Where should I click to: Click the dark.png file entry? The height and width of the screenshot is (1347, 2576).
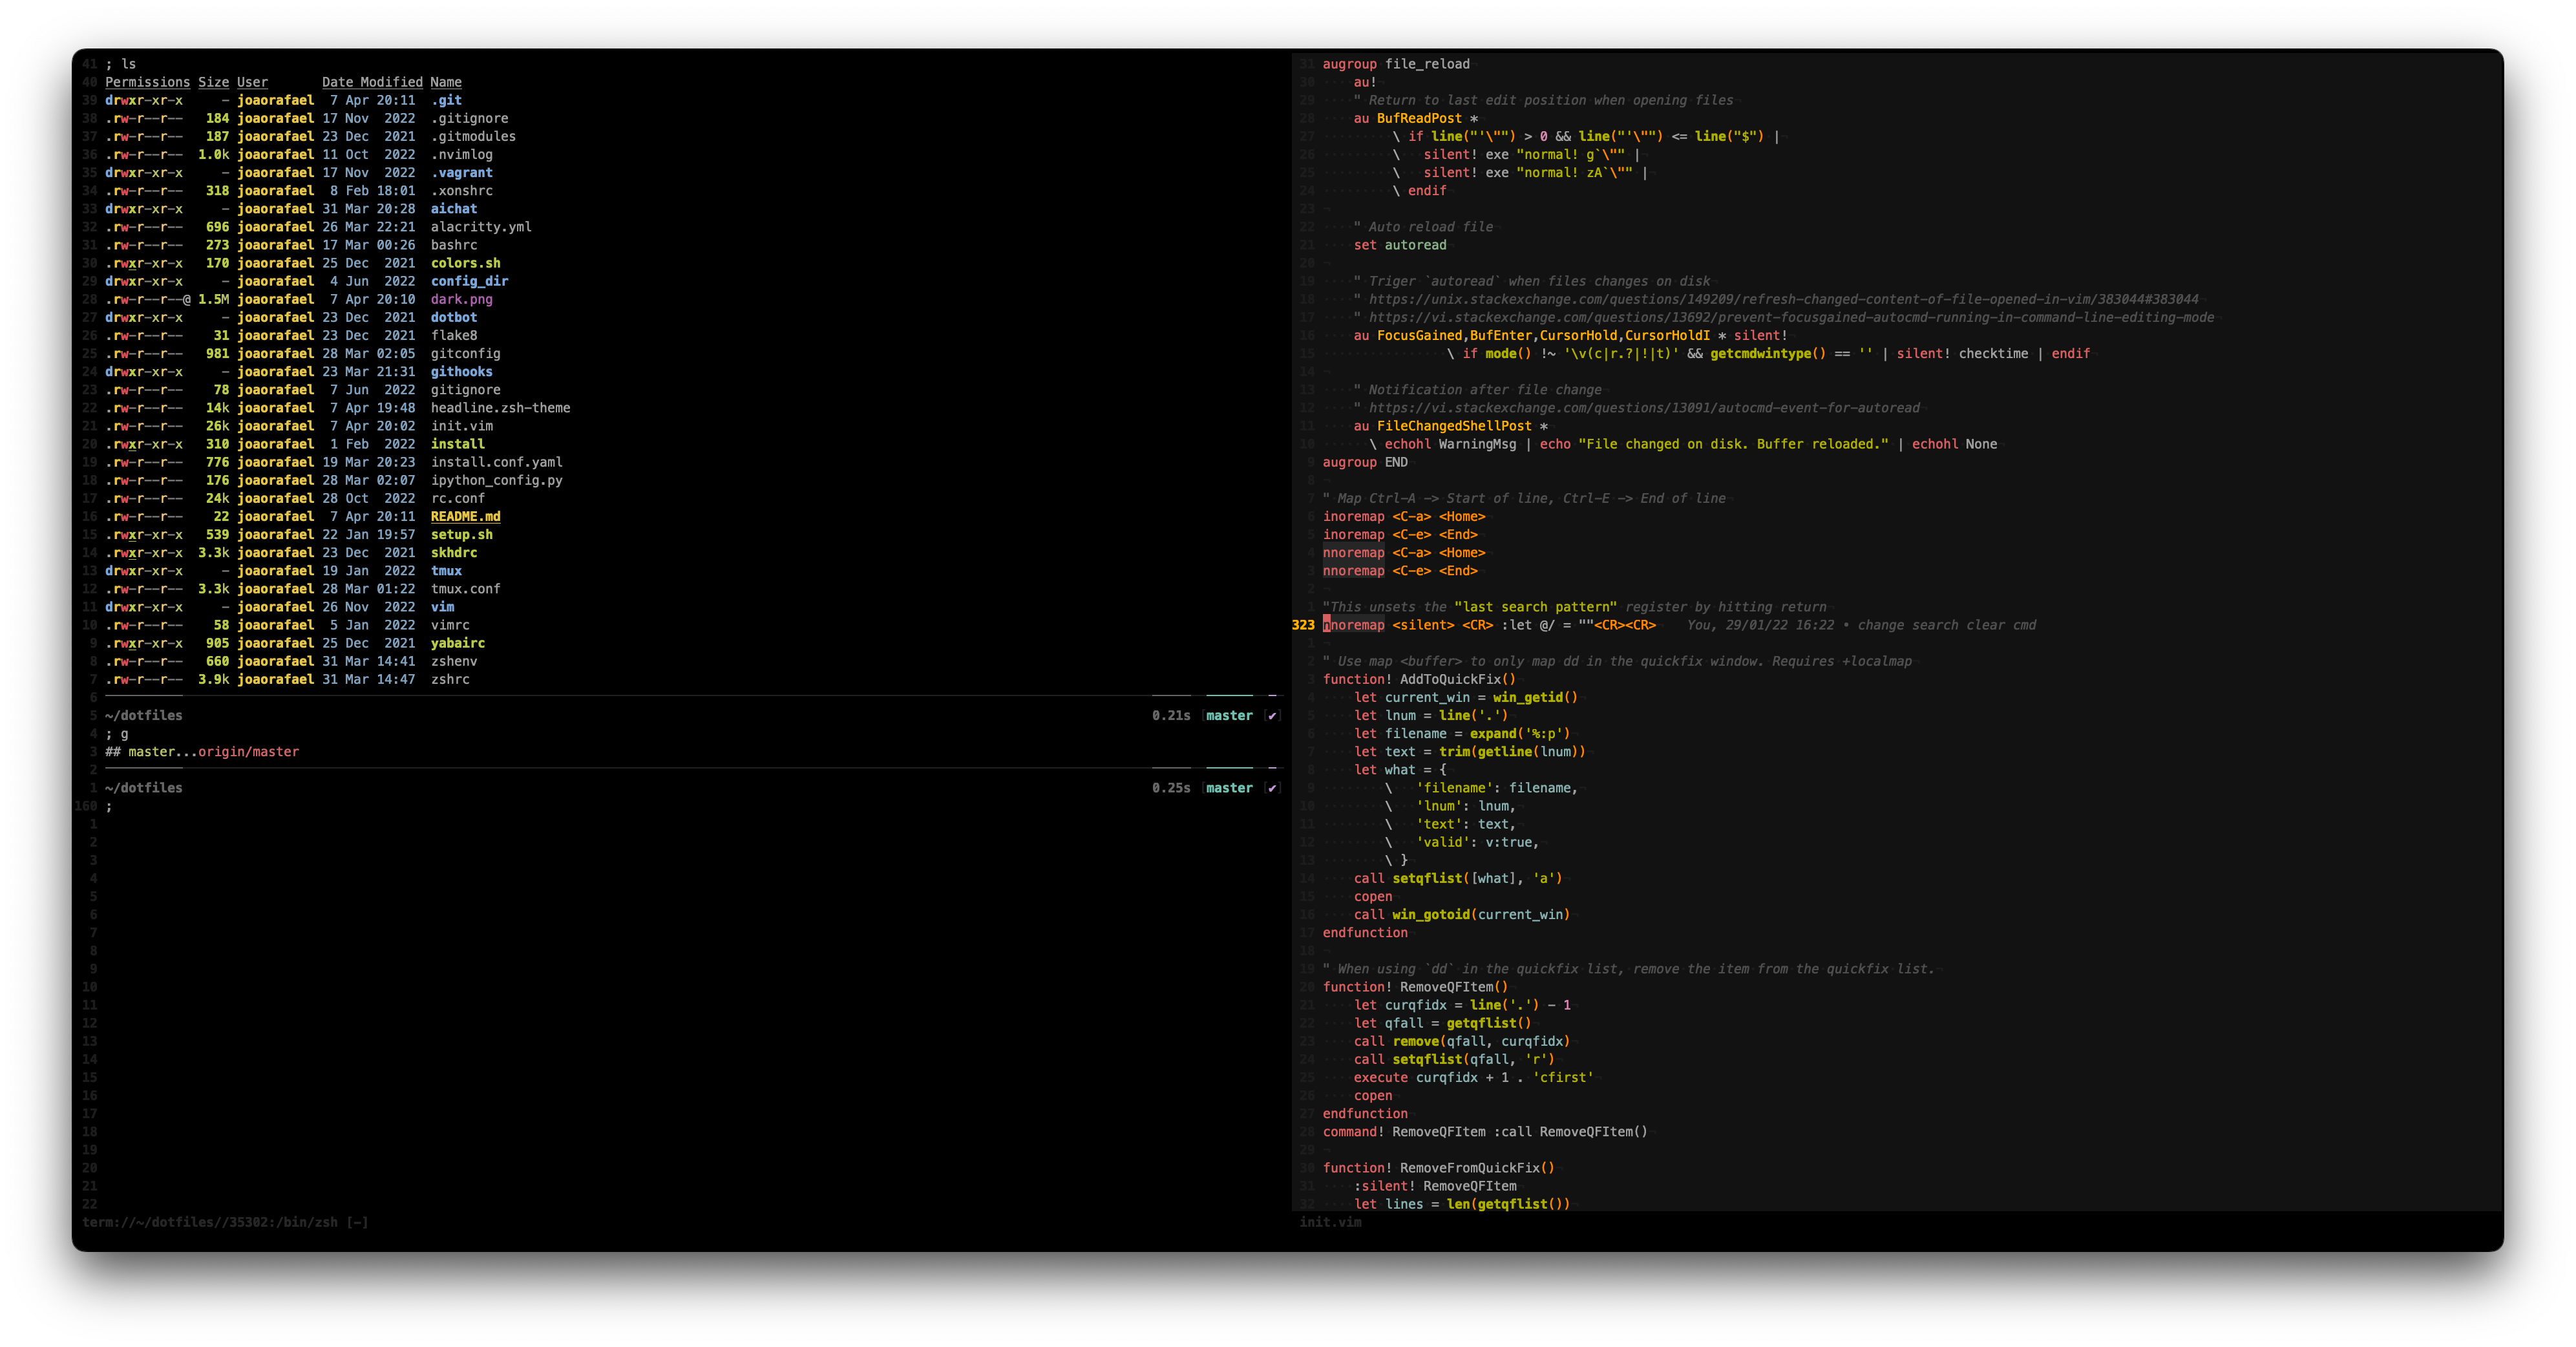461,299
